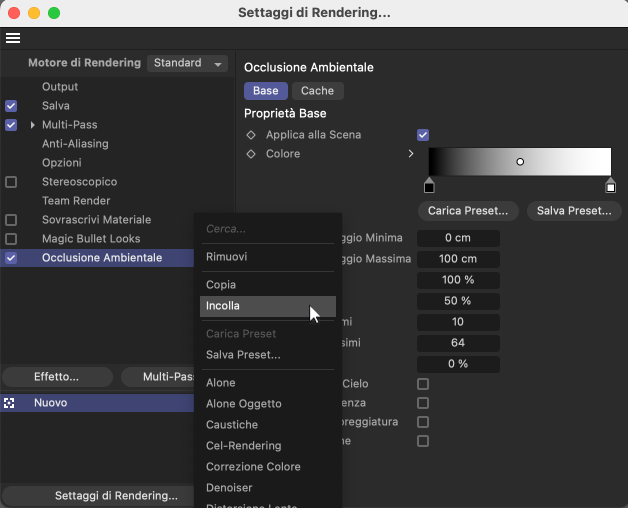Screen dimensions: 628x508
Task: Expand the Multi-Pass tree arrow
Action: pos(32,125)
